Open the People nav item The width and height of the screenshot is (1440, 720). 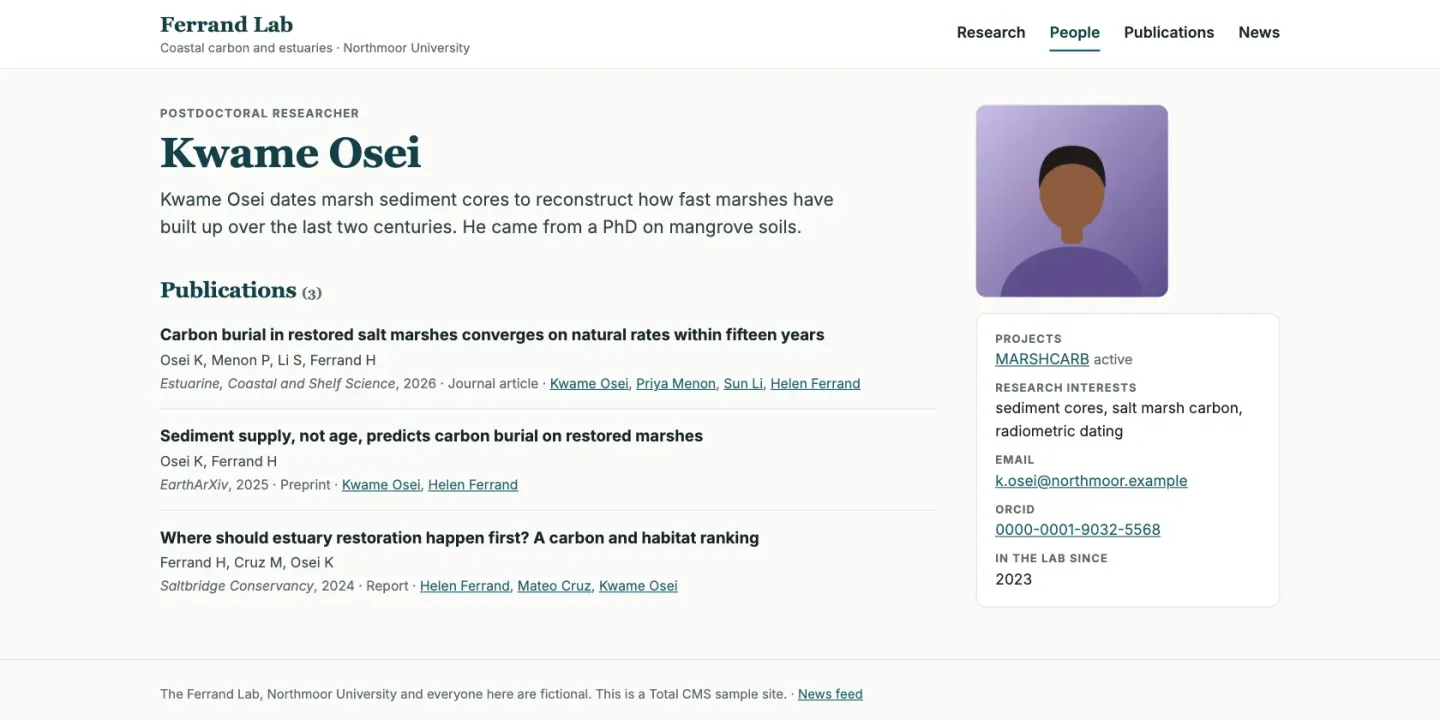[1074, 32]
